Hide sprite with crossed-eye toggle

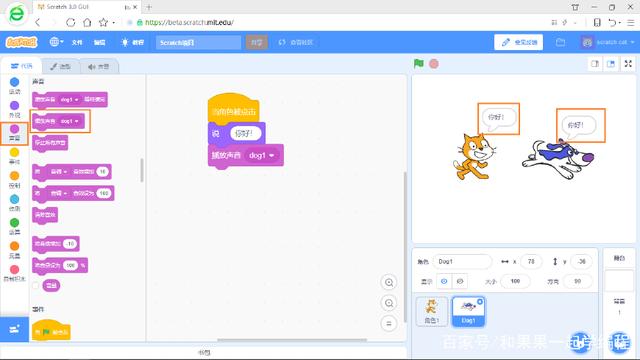click(460, 281)
